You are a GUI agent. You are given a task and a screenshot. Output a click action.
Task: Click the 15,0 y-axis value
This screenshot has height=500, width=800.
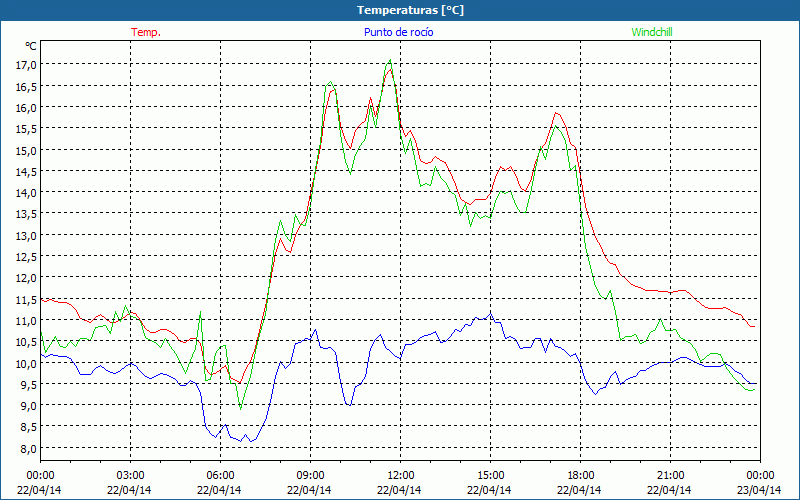pyautogui.click(x=28, y=149)
